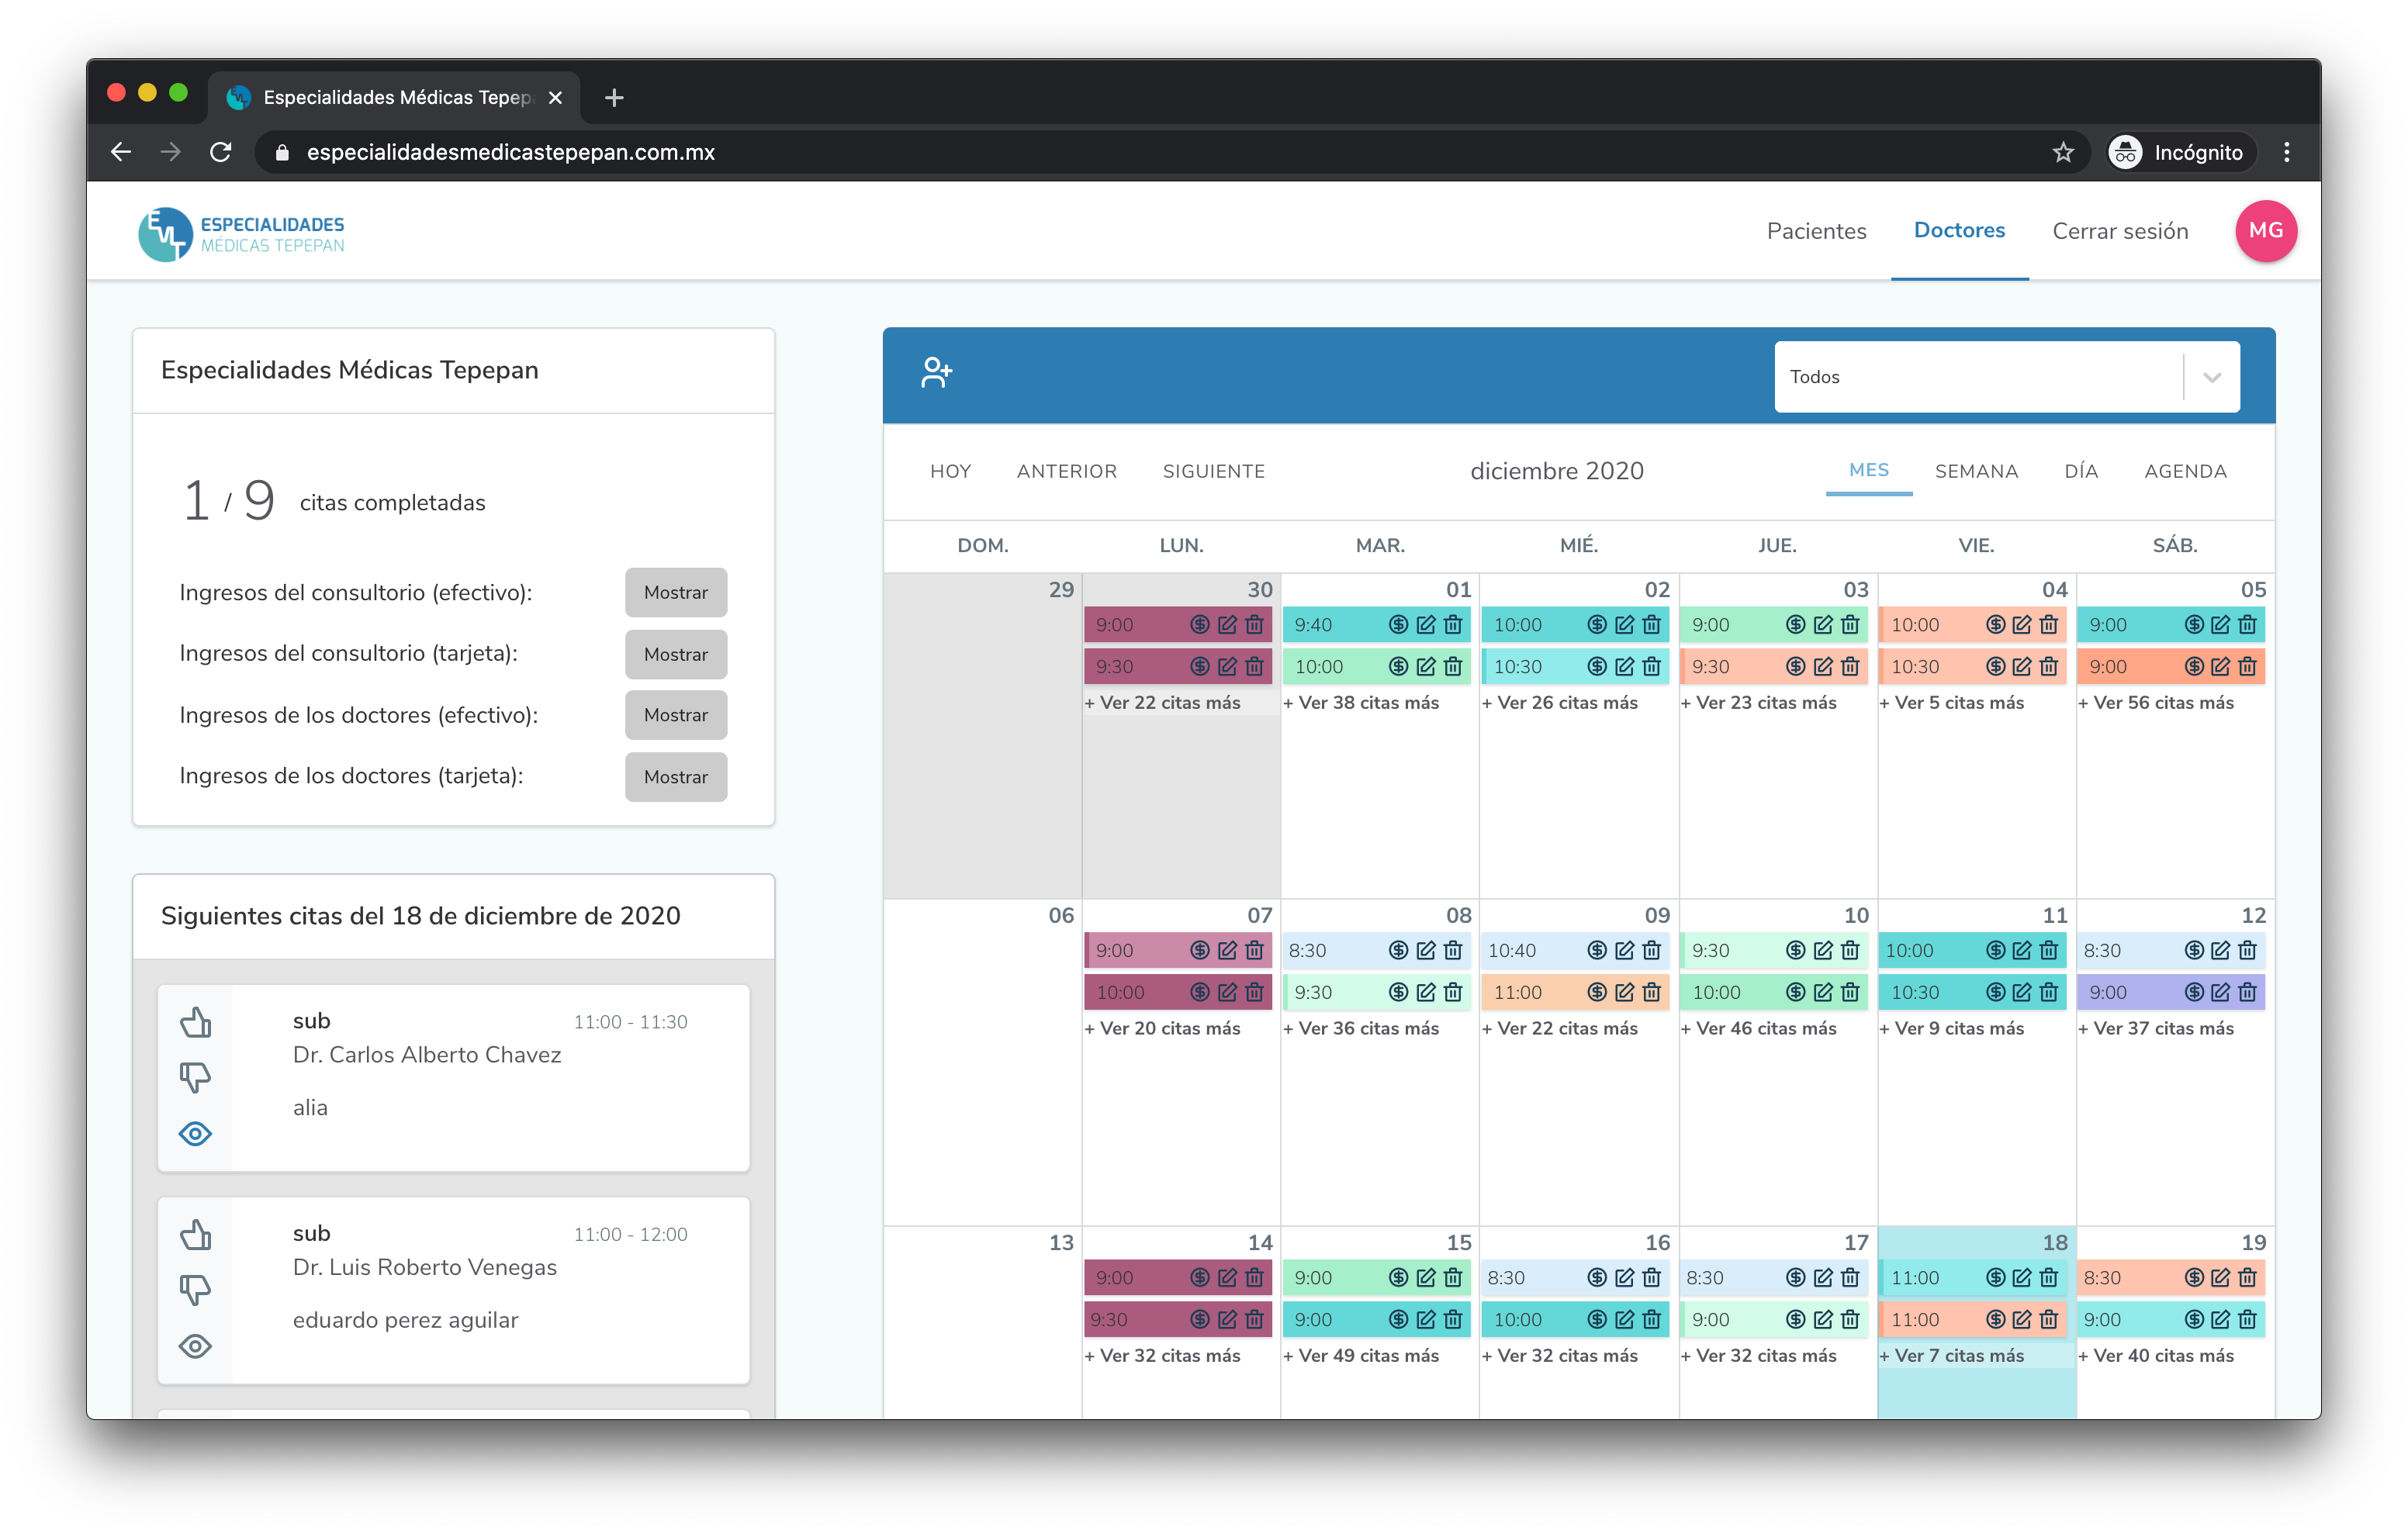Edit the 11:00 appointment on December 09
The width and height of the screenshot is (2408, 1534).
(x=1624, y=993)
